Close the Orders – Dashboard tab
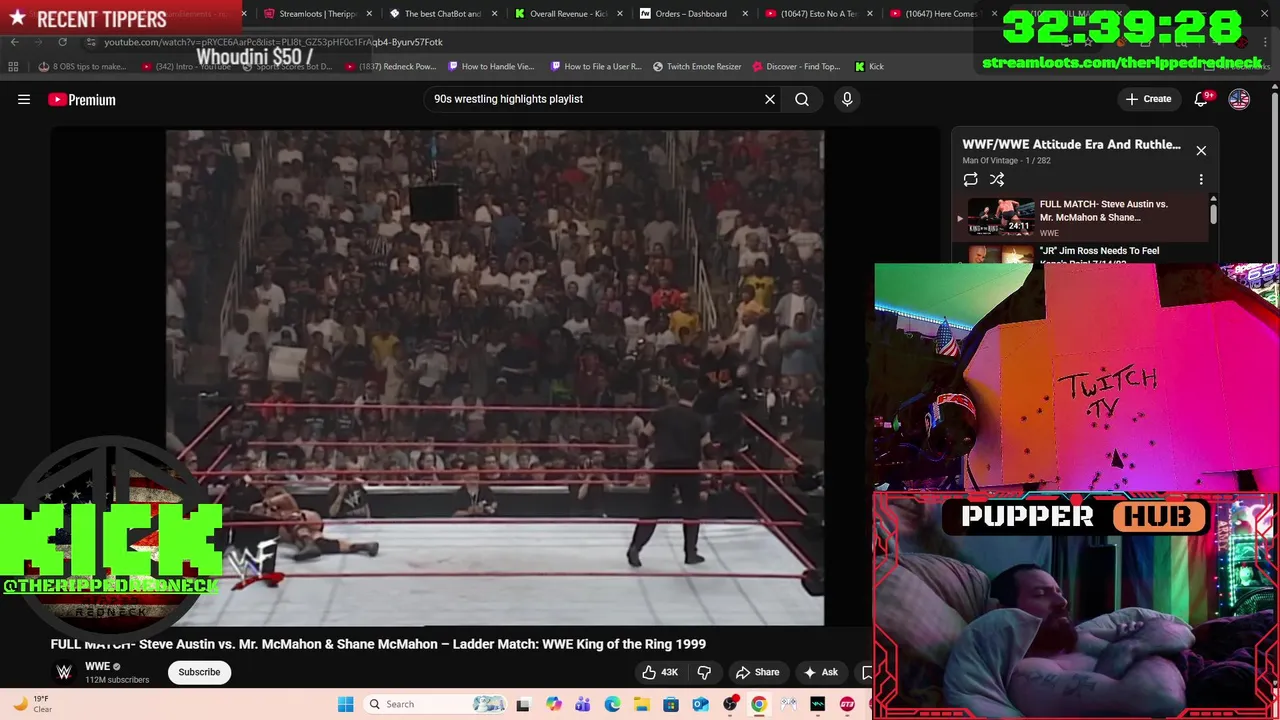This screenshot has width=1280, height=720. tap(745, 14)
